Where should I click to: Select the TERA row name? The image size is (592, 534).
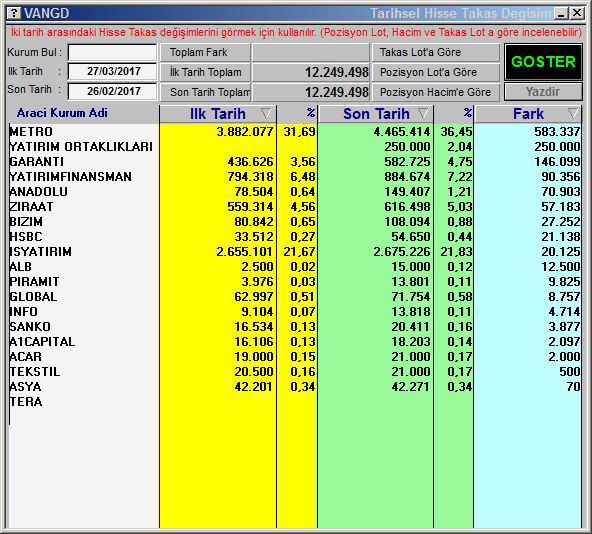[26, 401]
